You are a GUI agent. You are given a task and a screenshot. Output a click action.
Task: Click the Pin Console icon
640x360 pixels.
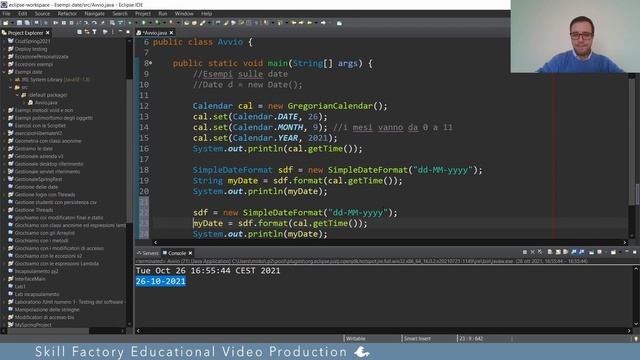coord(591,252)
